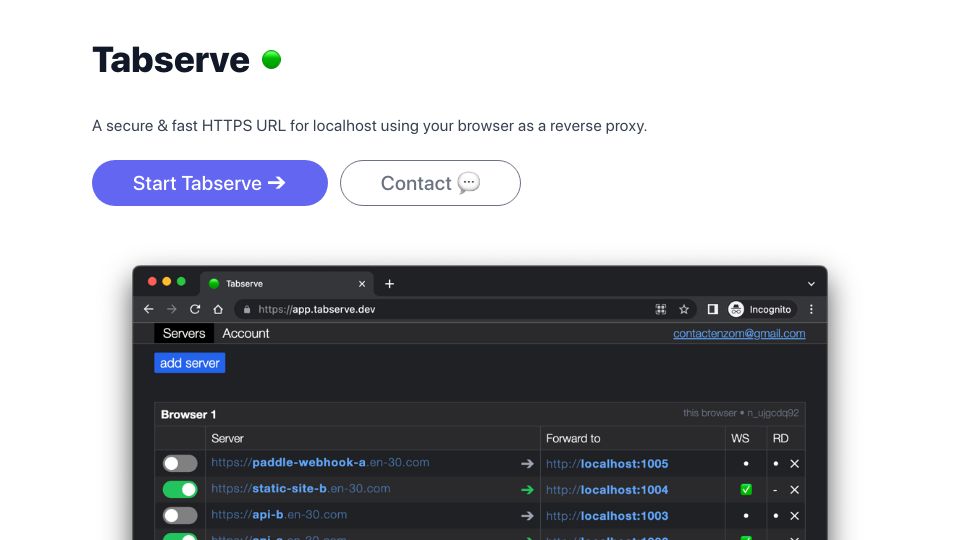Screen dimensions: 960x540
Task: Toggle off the static-site-b server switch
Action: point(180,489)
